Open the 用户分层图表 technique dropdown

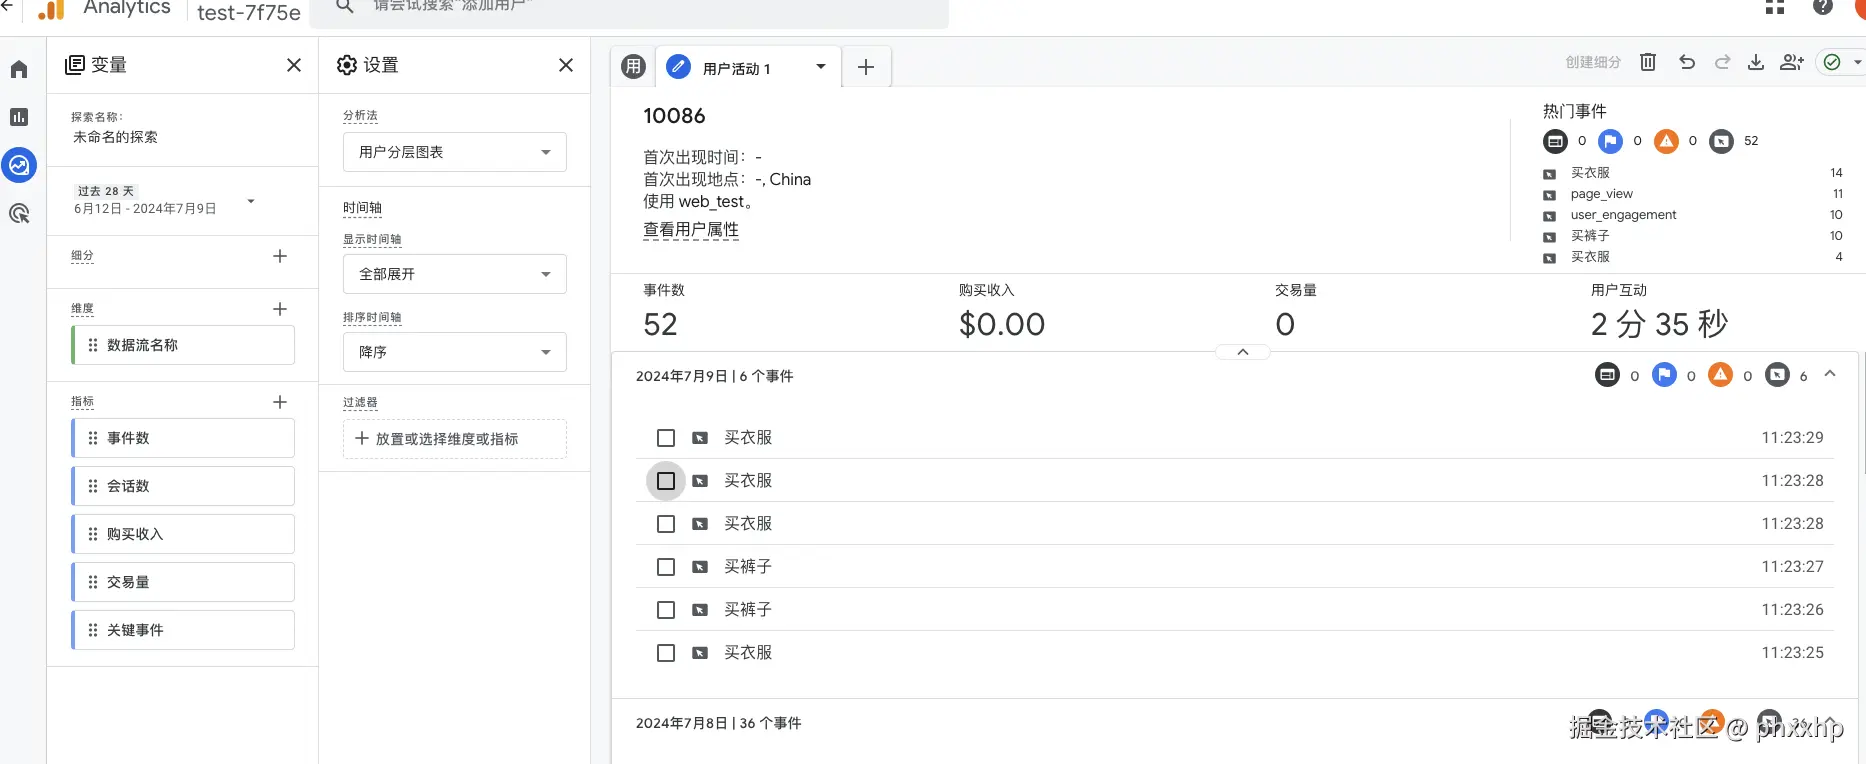tap(455, 152)
